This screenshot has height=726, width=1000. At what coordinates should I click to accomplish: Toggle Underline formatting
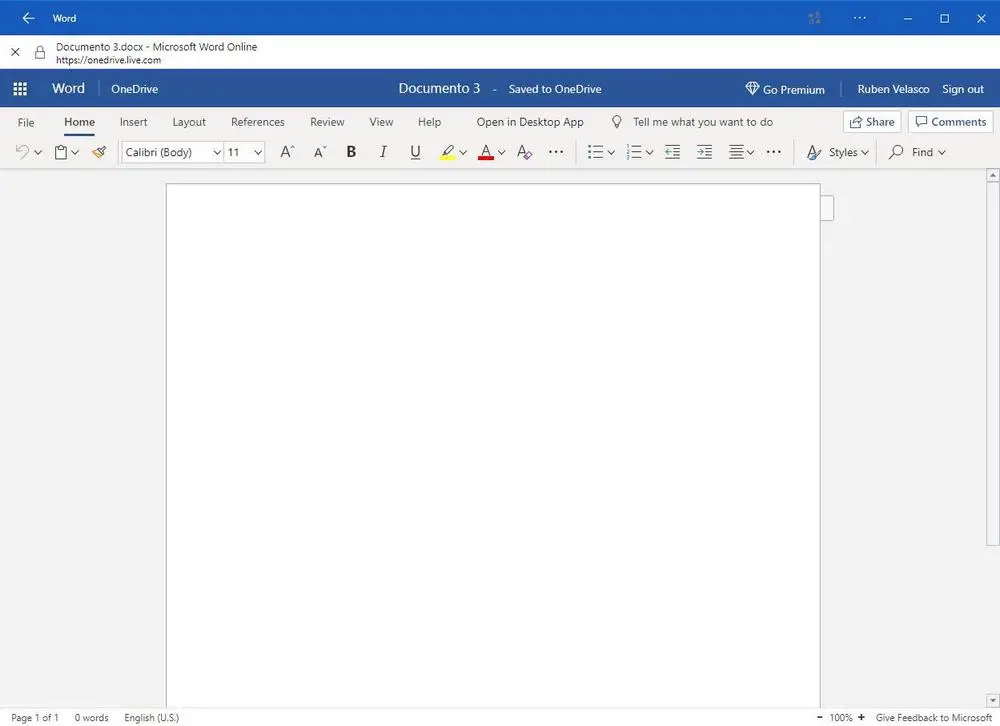point(415,152)
